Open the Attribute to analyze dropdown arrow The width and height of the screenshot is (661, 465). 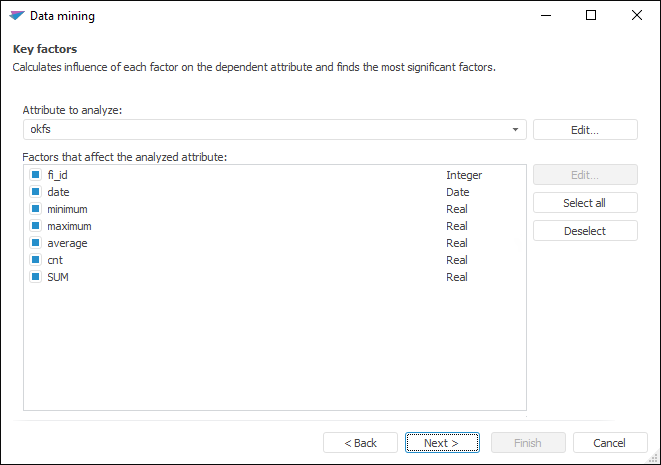pyautogui.click(x=515, y=130)
